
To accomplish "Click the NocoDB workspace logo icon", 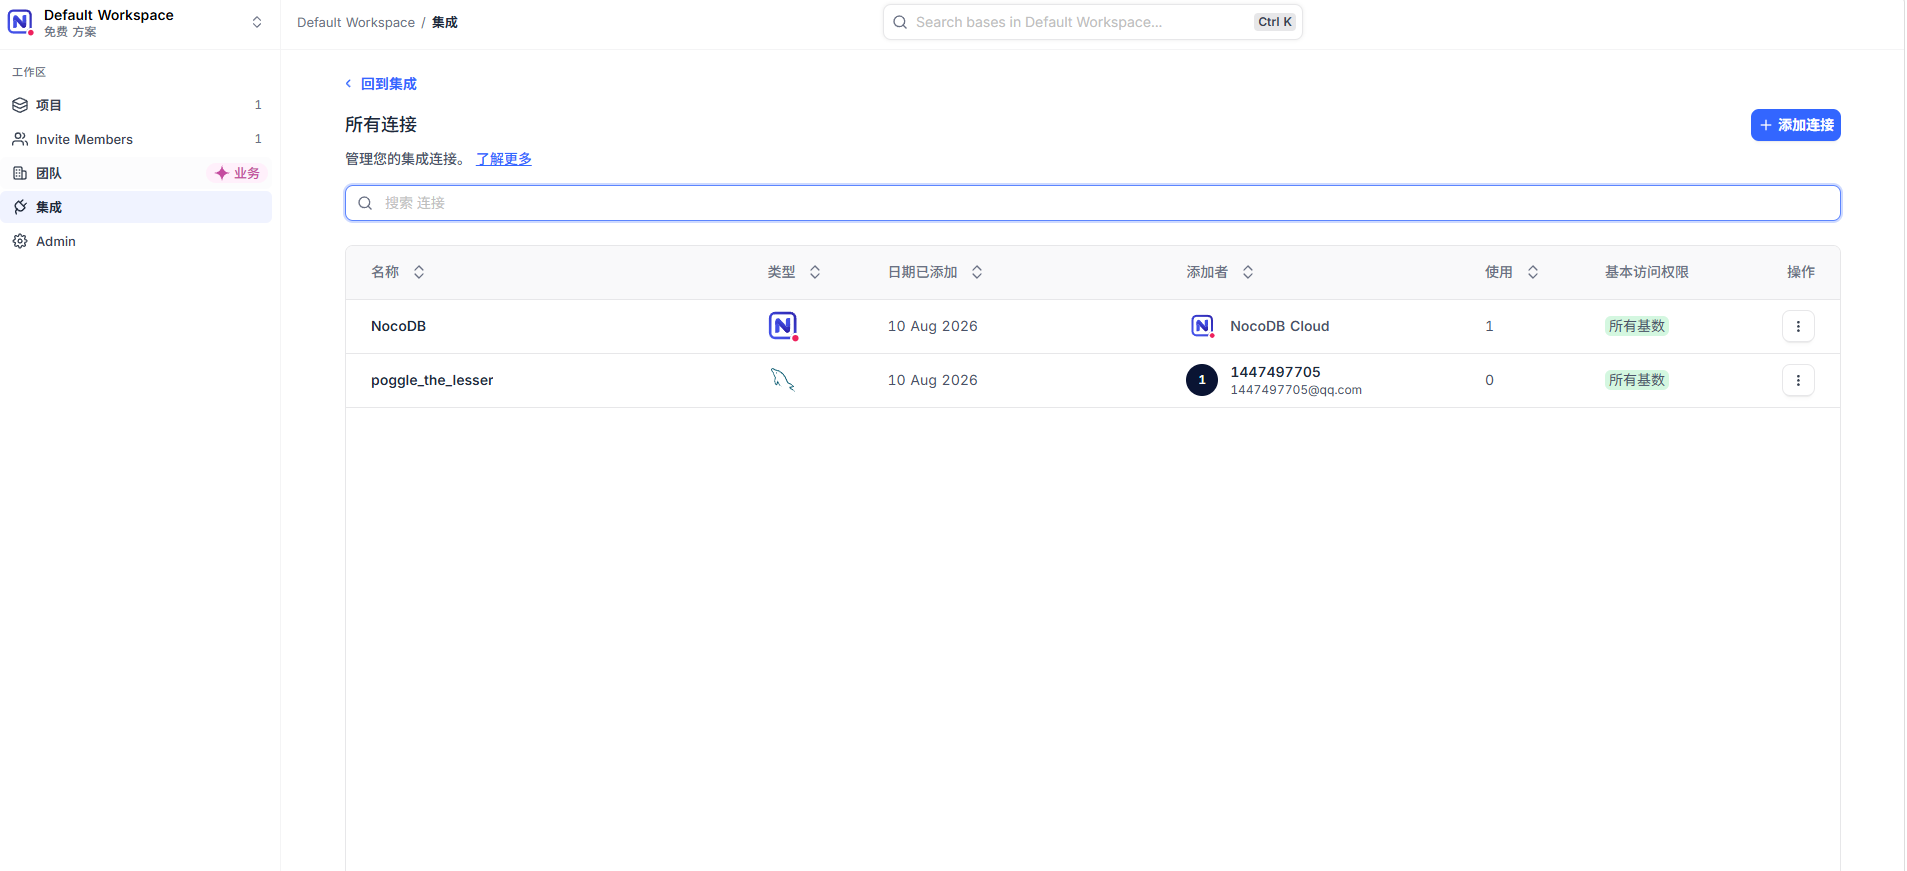I will [x=20, y=22].
